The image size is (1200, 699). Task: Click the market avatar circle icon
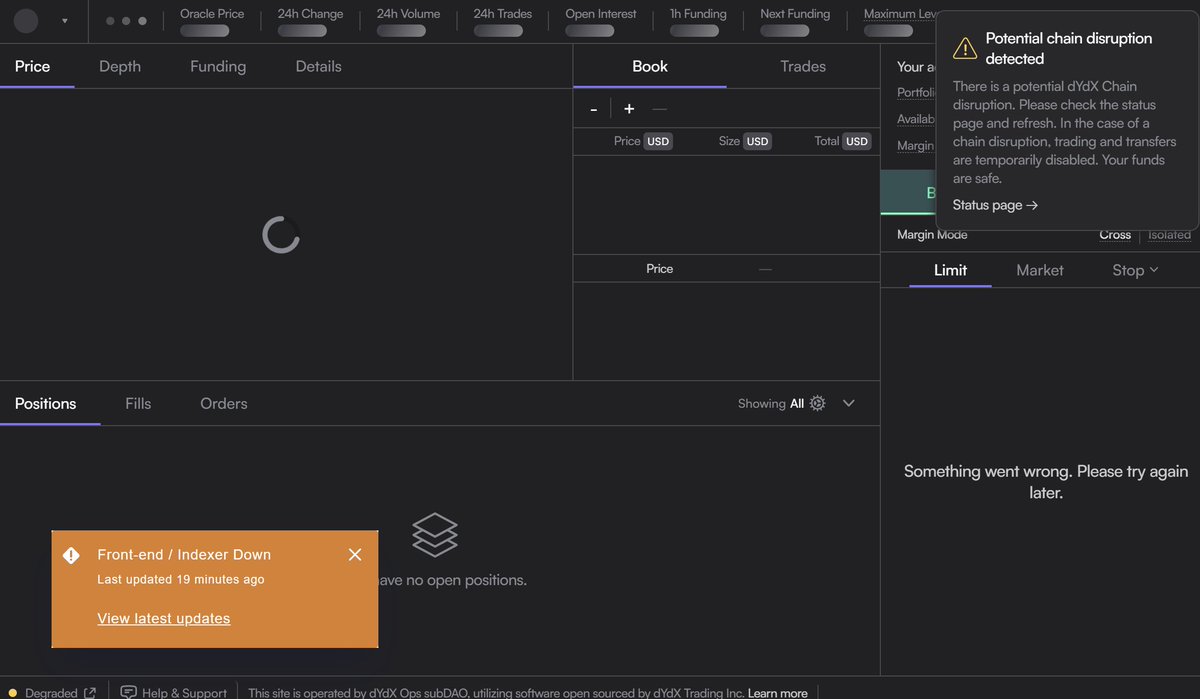point(26,21)
